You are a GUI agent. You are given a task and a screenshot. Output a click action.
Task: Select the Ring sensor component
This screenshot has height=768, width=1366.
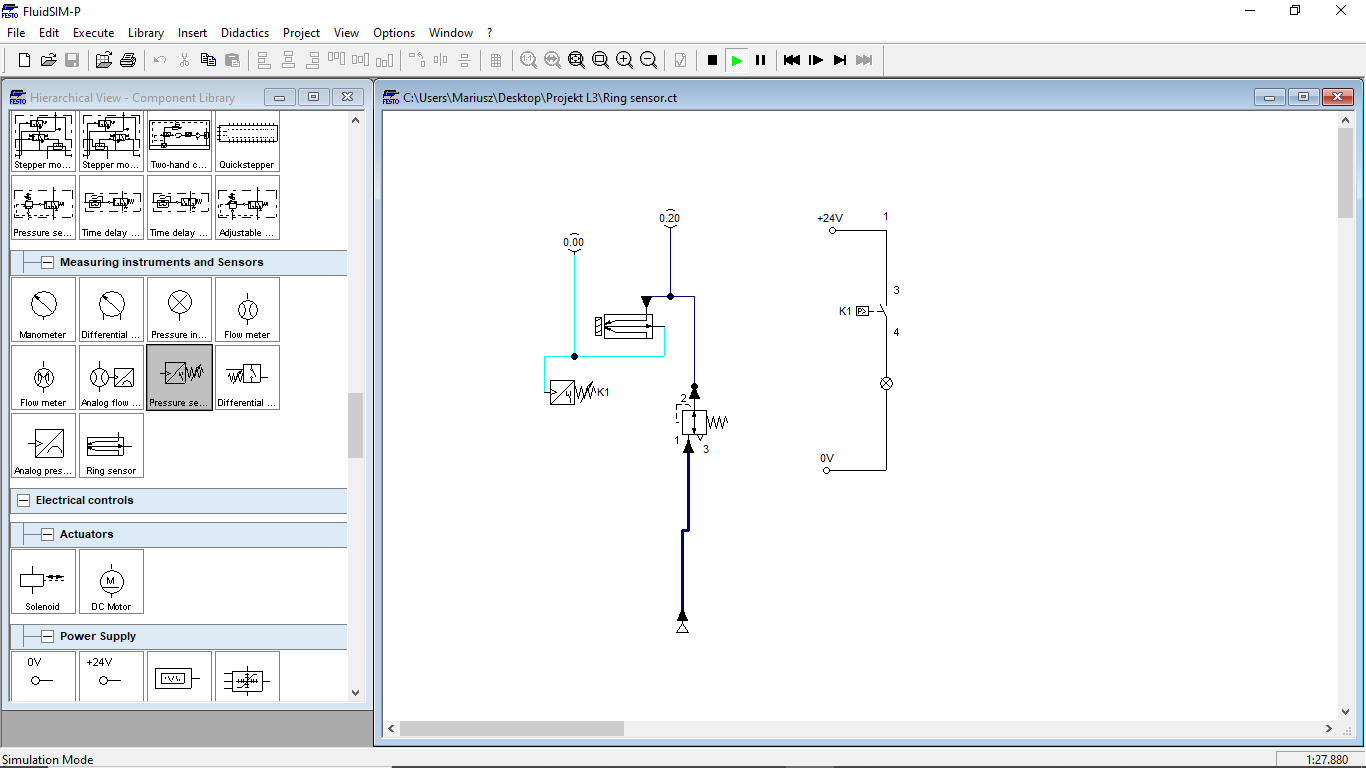111,446
